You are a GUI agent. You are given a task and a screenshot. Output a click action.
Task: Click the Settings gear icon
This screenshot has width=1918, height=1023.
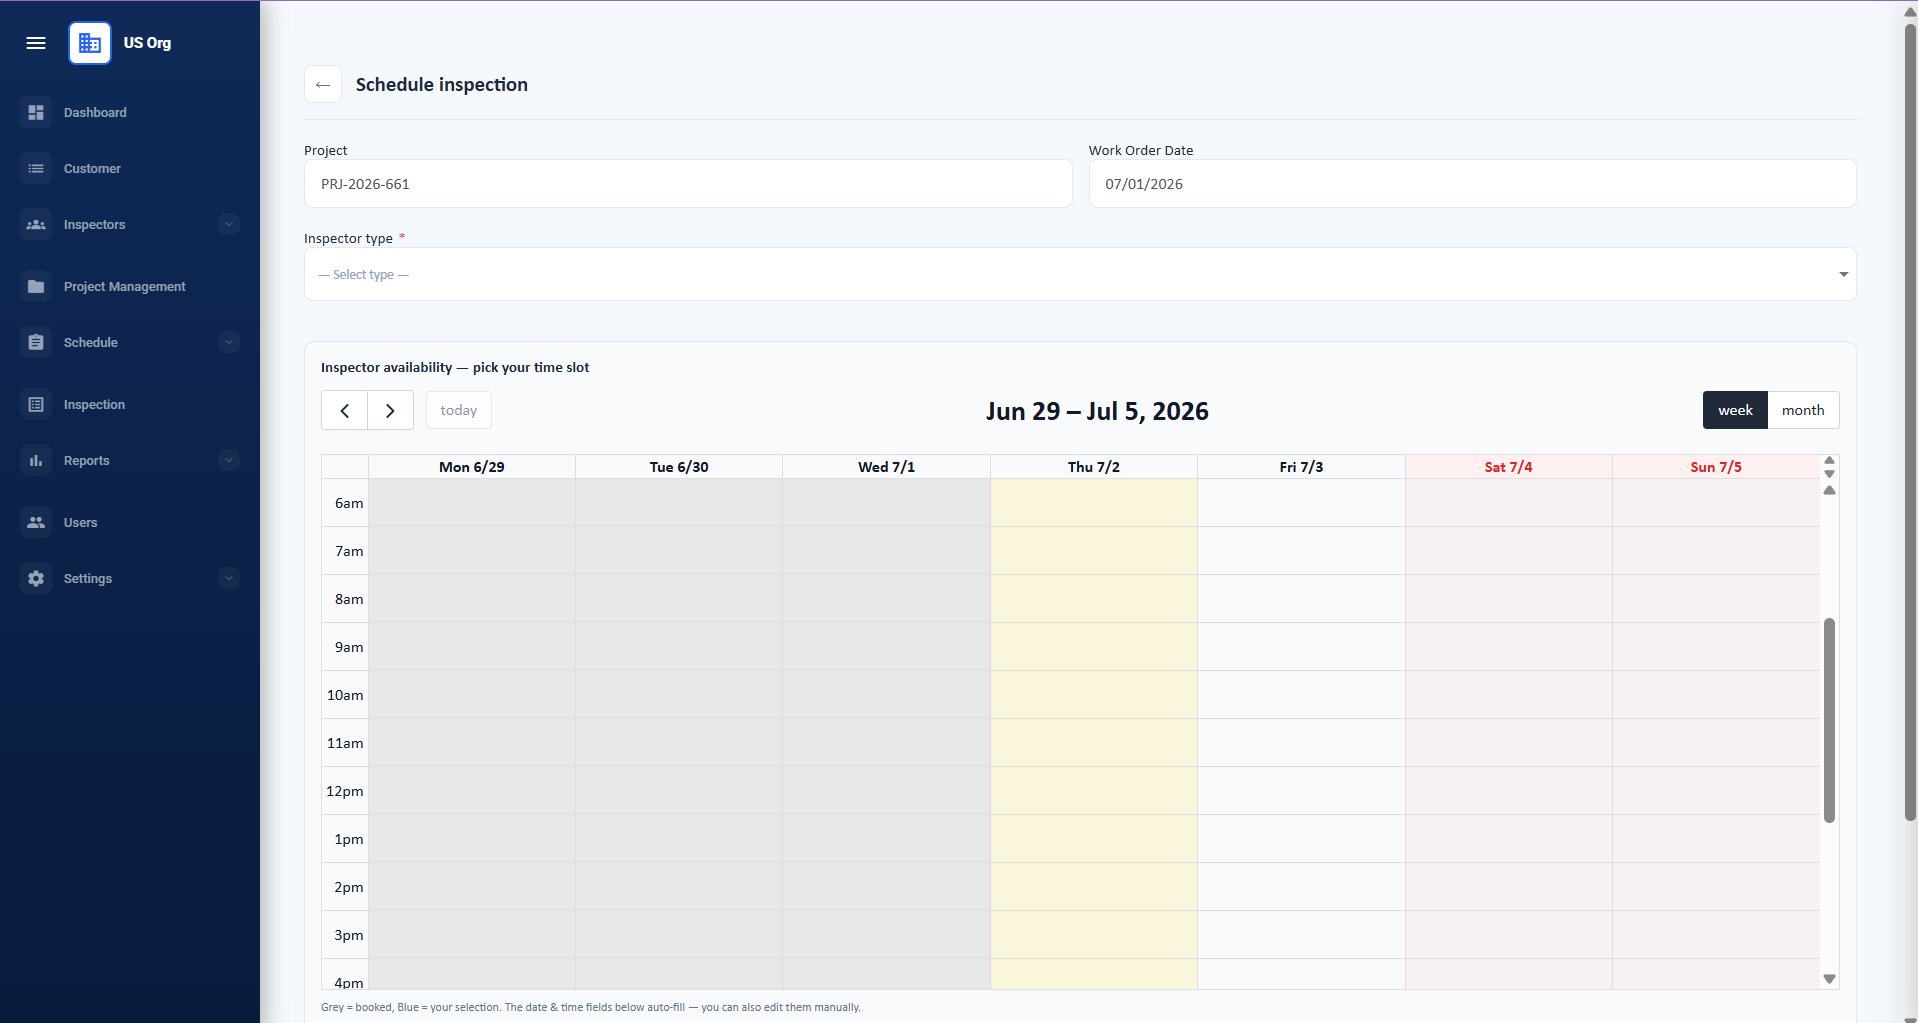pos(36,578)
